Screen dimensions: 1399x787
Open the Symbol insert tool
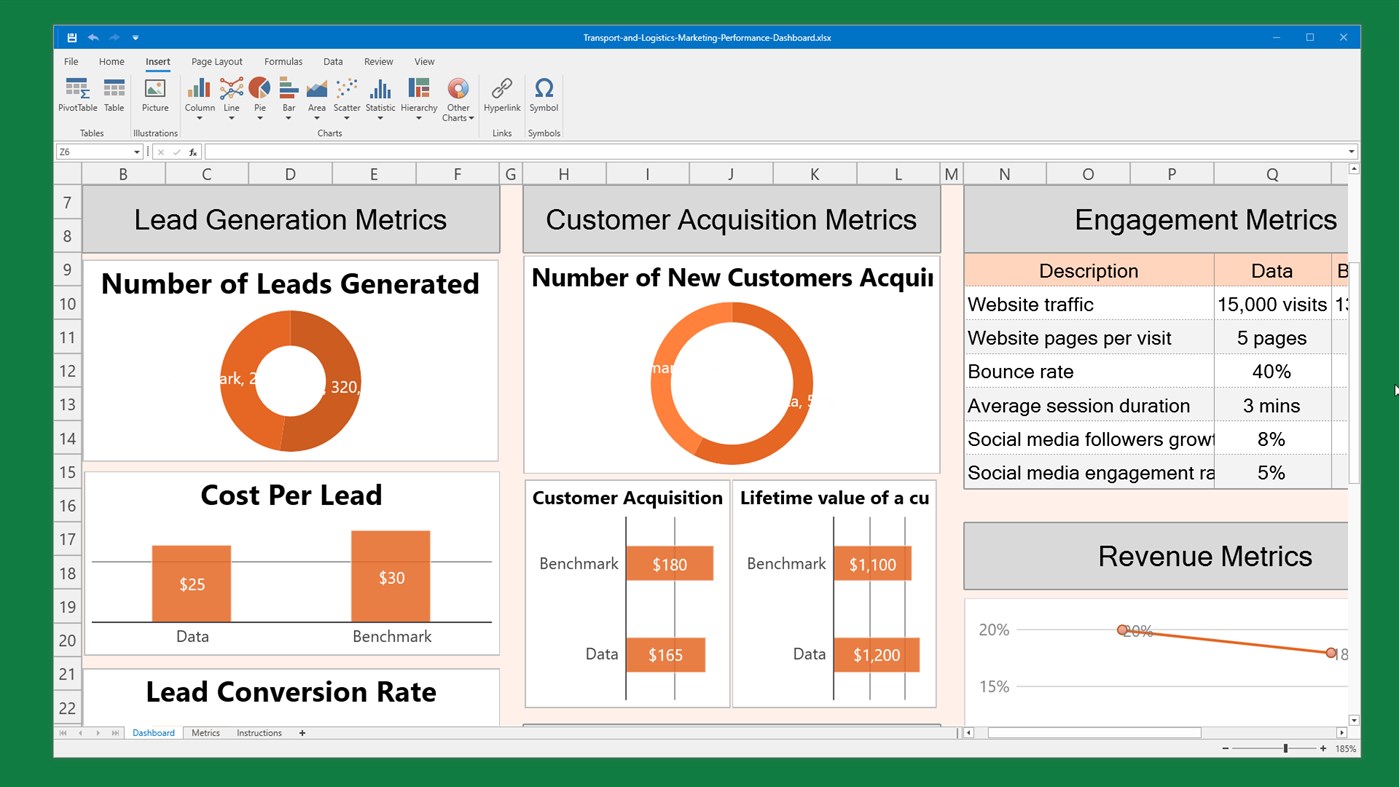point(543,97)
